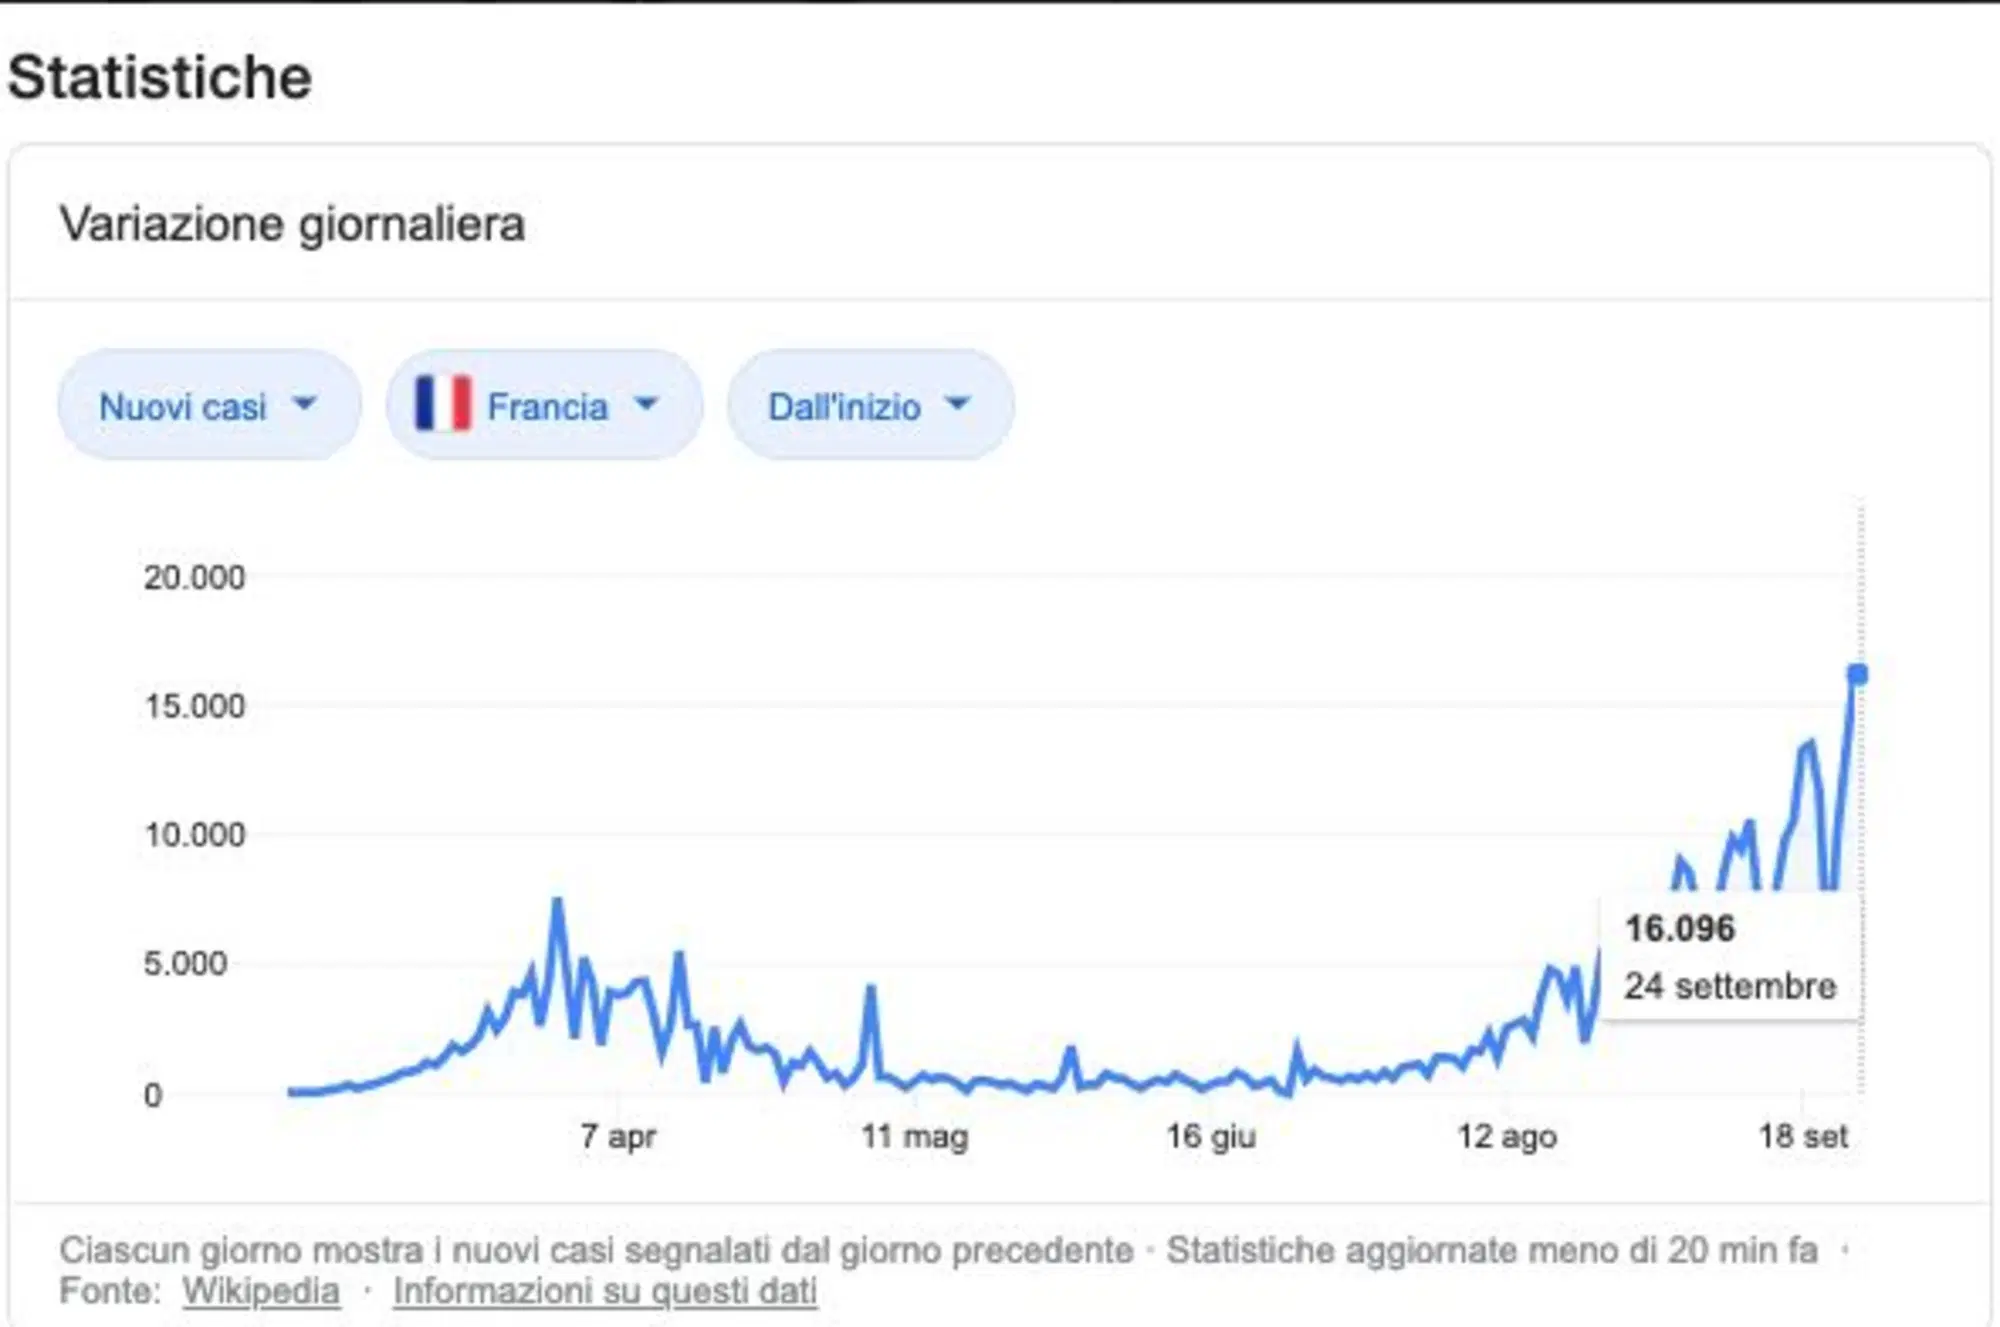Image resolution: width=2000 pixels, height=1327 pixels.
Task: Click the arrow beside Dall'inizio
Action: click(958, 404)
